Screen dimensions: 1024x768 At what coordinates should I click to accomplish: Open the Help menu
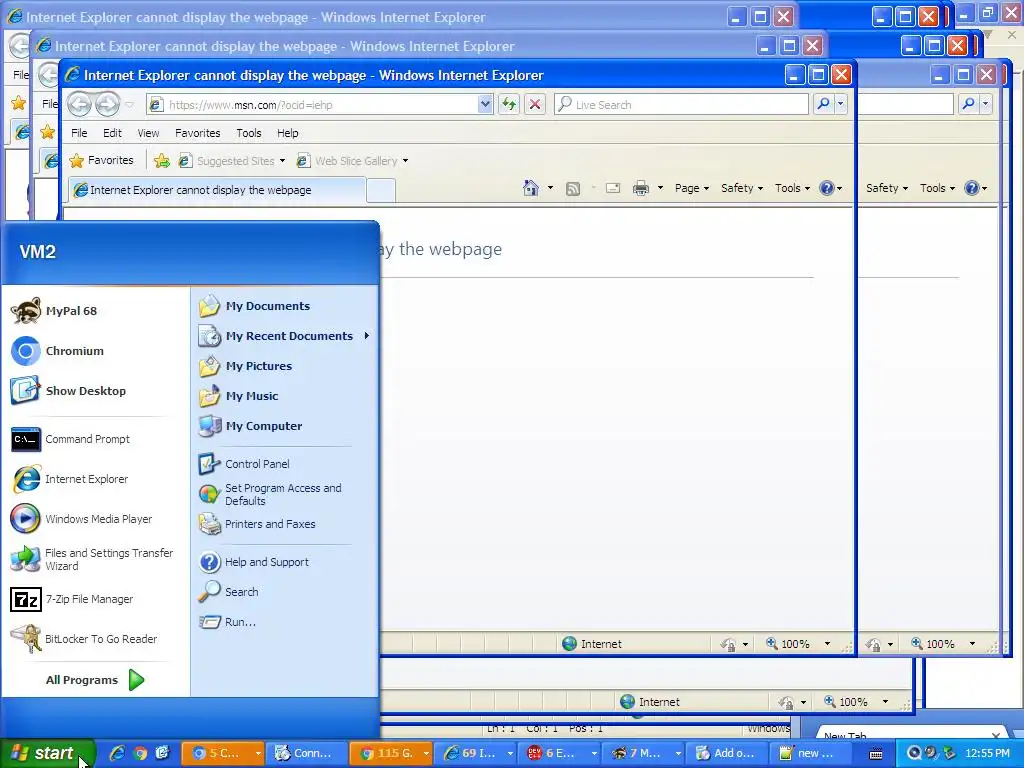click(287, 133)
